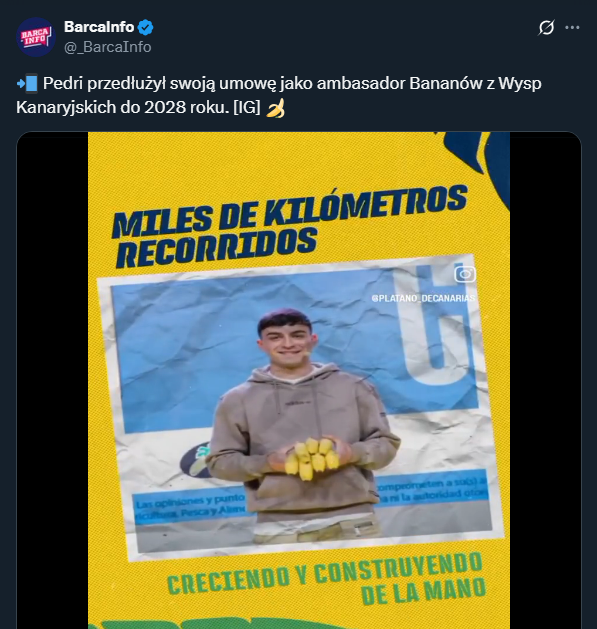The height and width of the screenshot is (629, 597).
Task: Click the tweet text about Pedri
Action: click(x=279, y=95)
